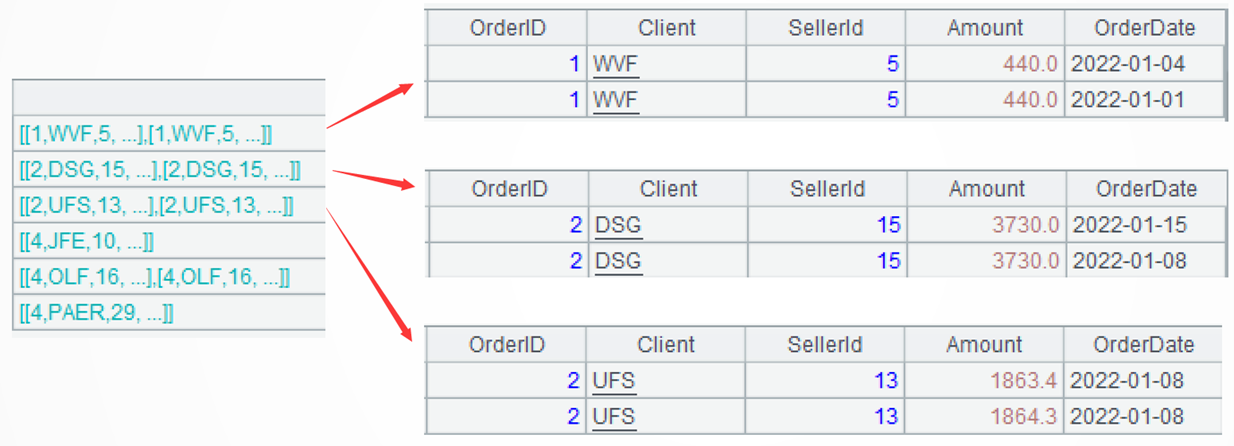This screenshot has width=1234, height=446.
Task: Click the 2022-01-01 order date cell
Action: point(1128,99)
